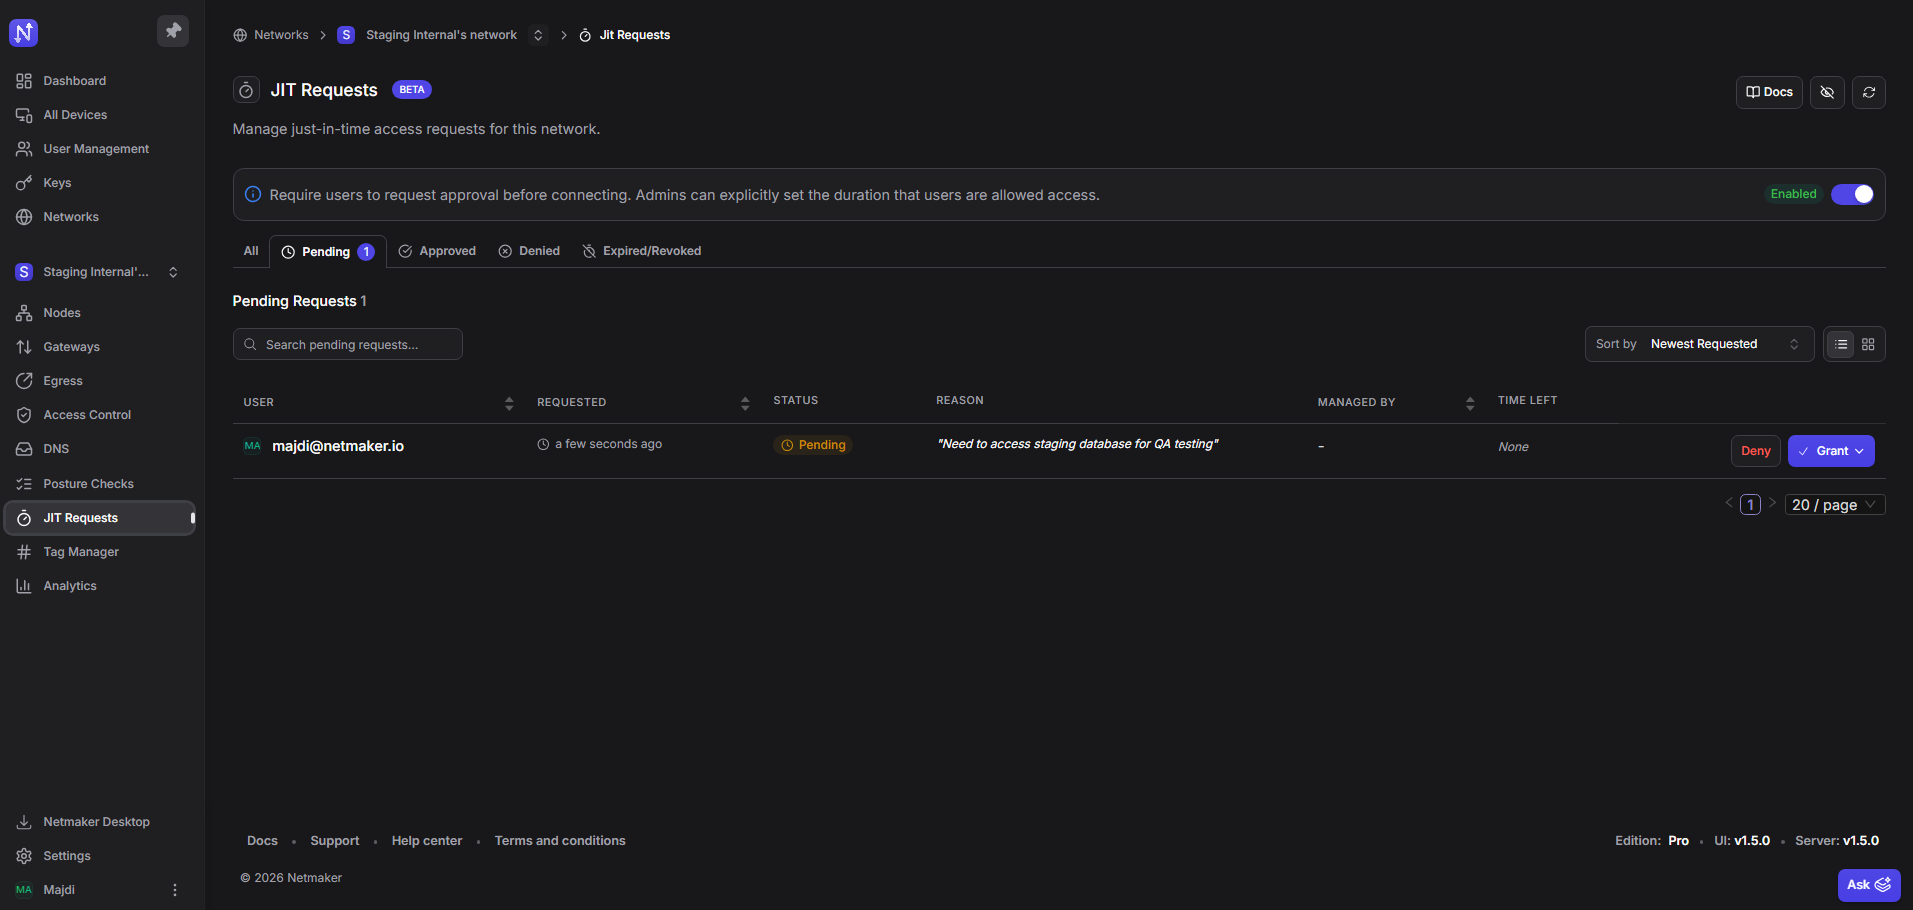Go to Access Control page
This screenshot has height=910, width=1913.
click(87, 415)
